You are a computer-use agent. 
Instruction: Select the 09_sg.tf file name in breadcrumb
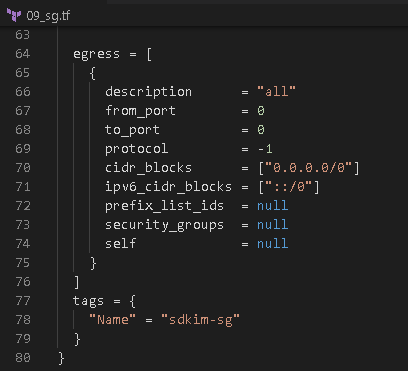[48, 16]
